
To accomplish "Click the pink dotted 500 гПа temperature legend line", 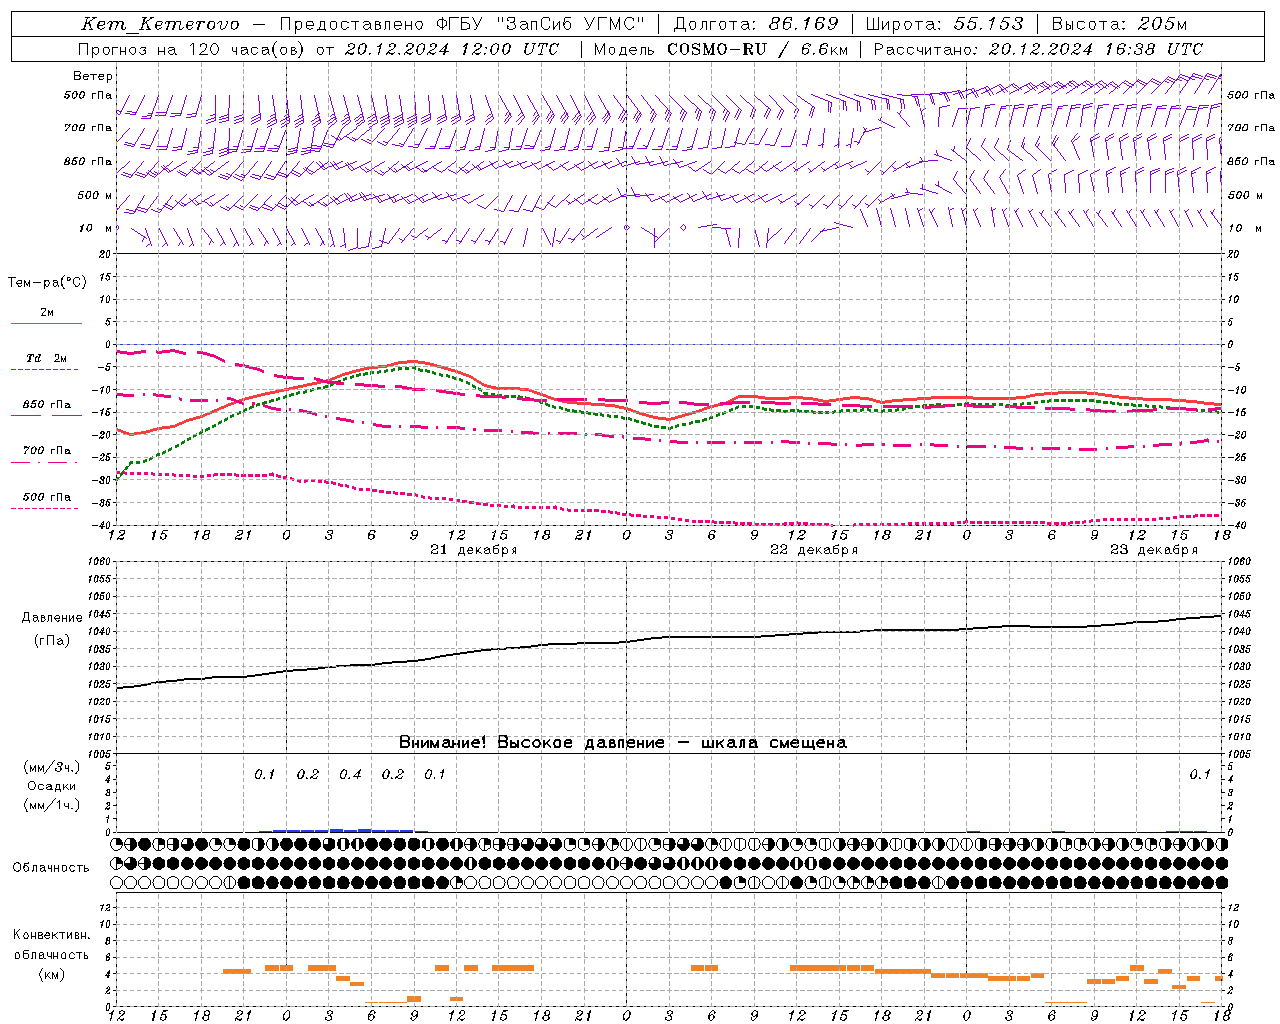I will (44, 508).
